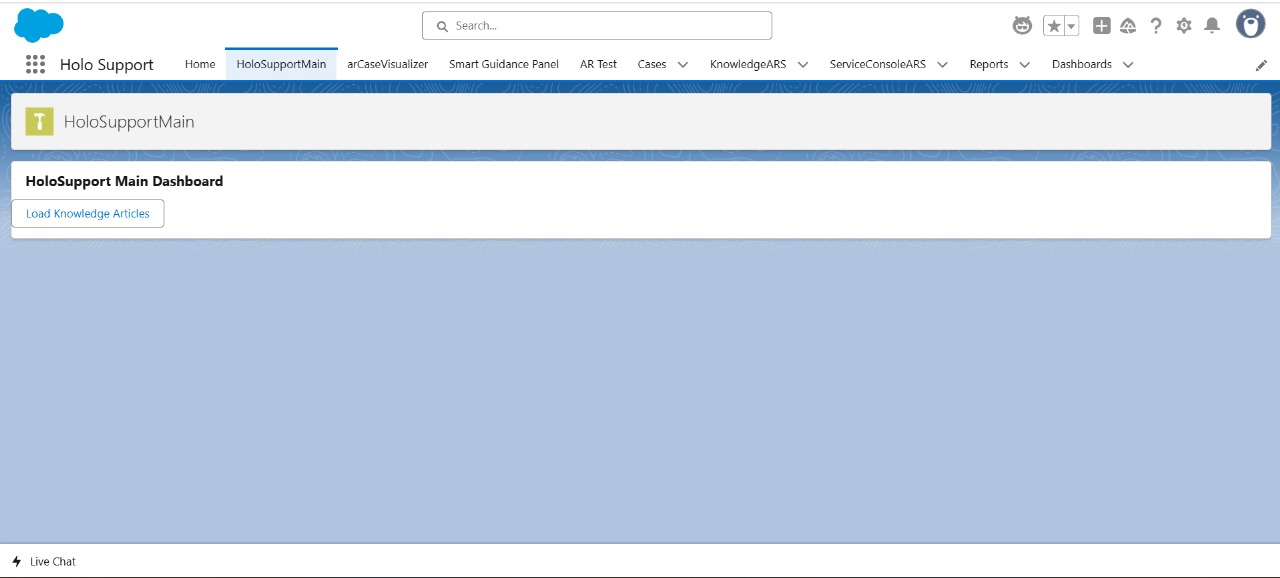Open the Reports tab
Viewport: 1280px width, 578px height.
click(989, 64)
